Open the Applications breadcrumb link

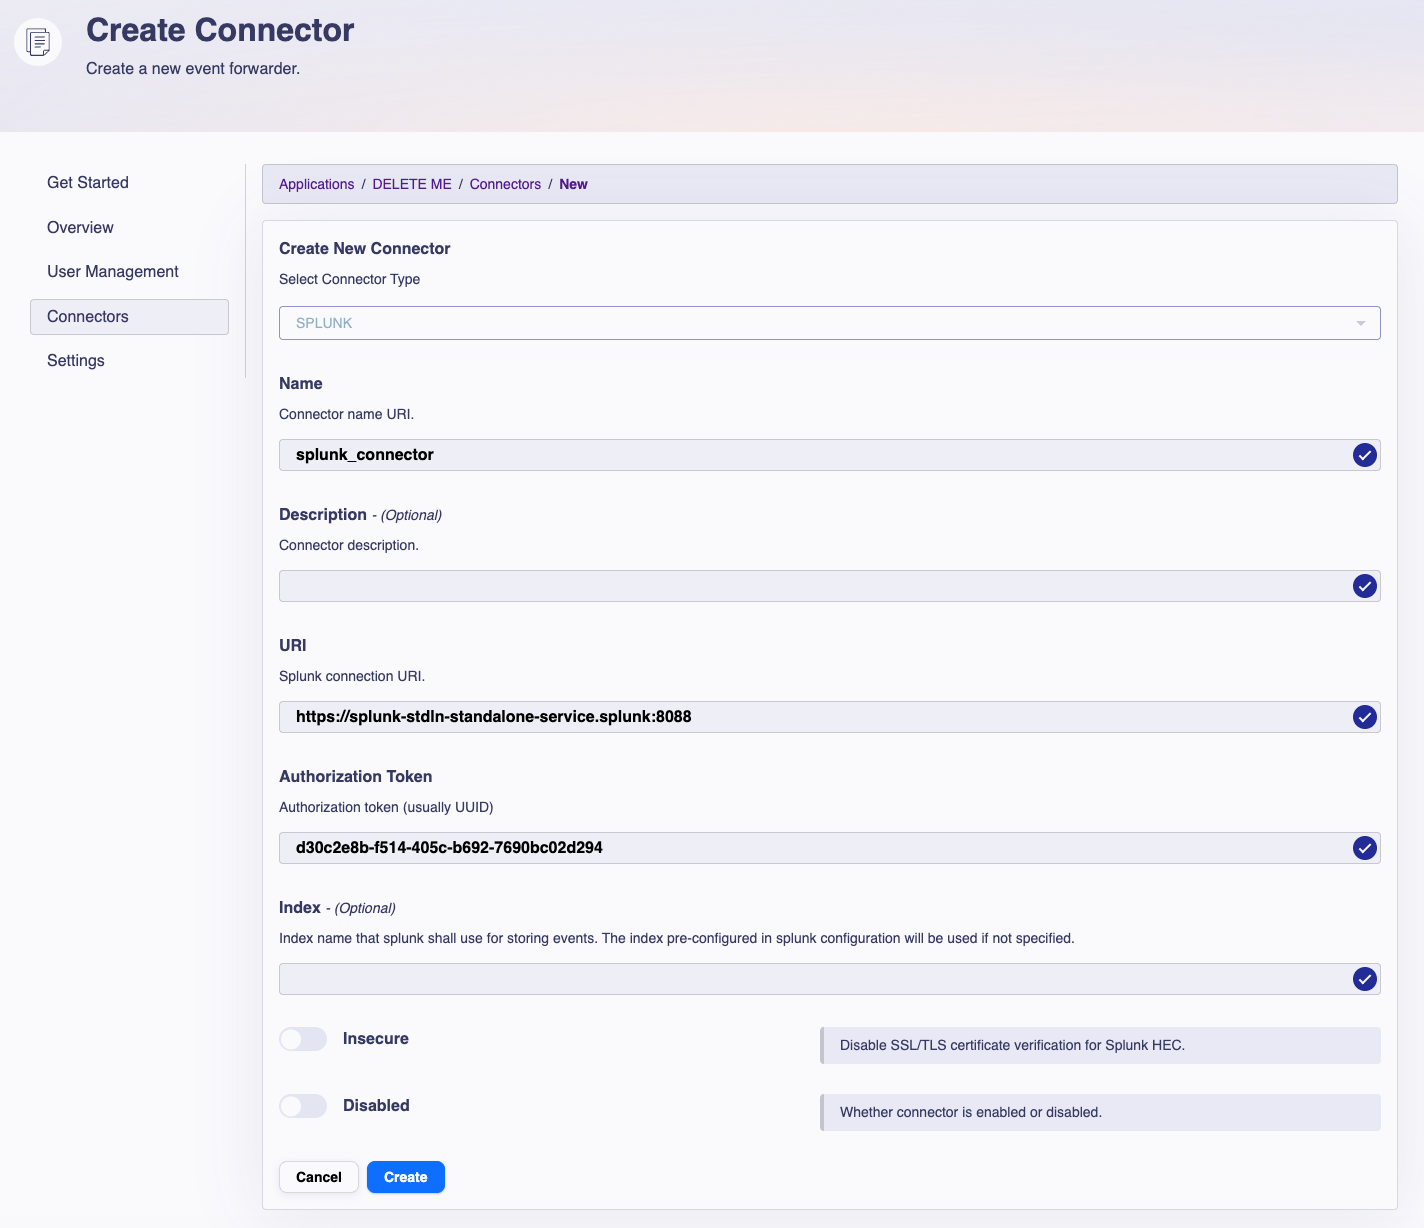316,184
